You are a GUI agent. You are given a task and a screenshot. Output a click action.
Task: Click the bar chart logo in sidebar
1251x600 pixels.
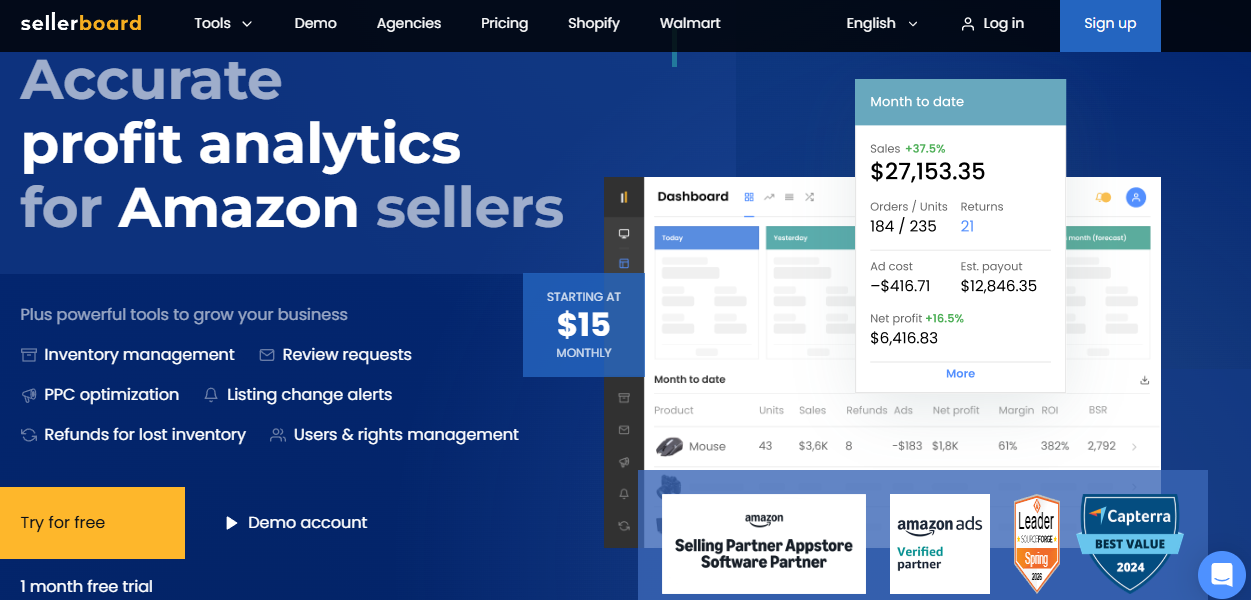pos(624,198)
